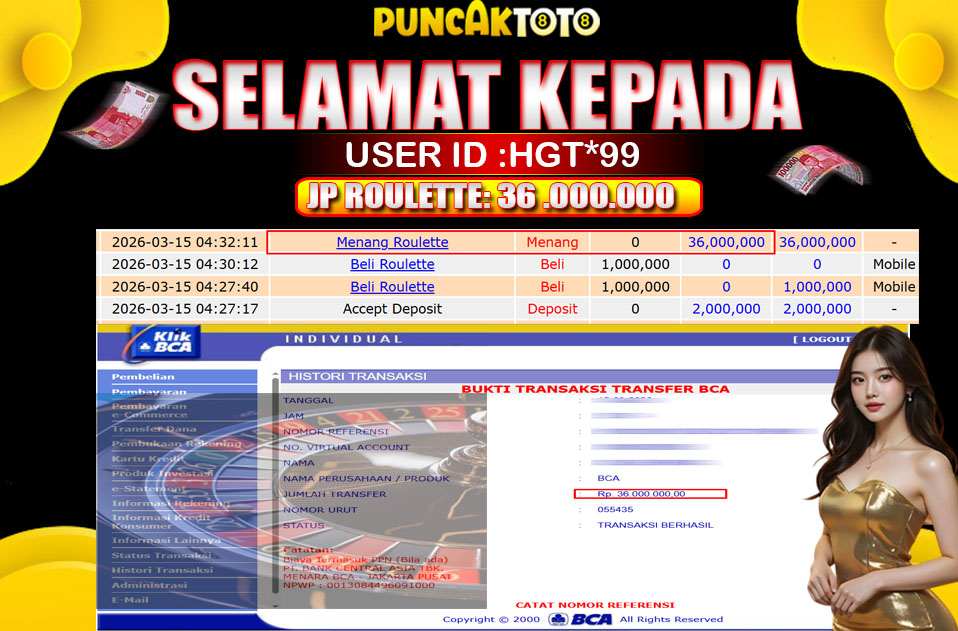Screen dimensions: 958x631
Task: Open the Menang Roulette link
Action: 392,242
